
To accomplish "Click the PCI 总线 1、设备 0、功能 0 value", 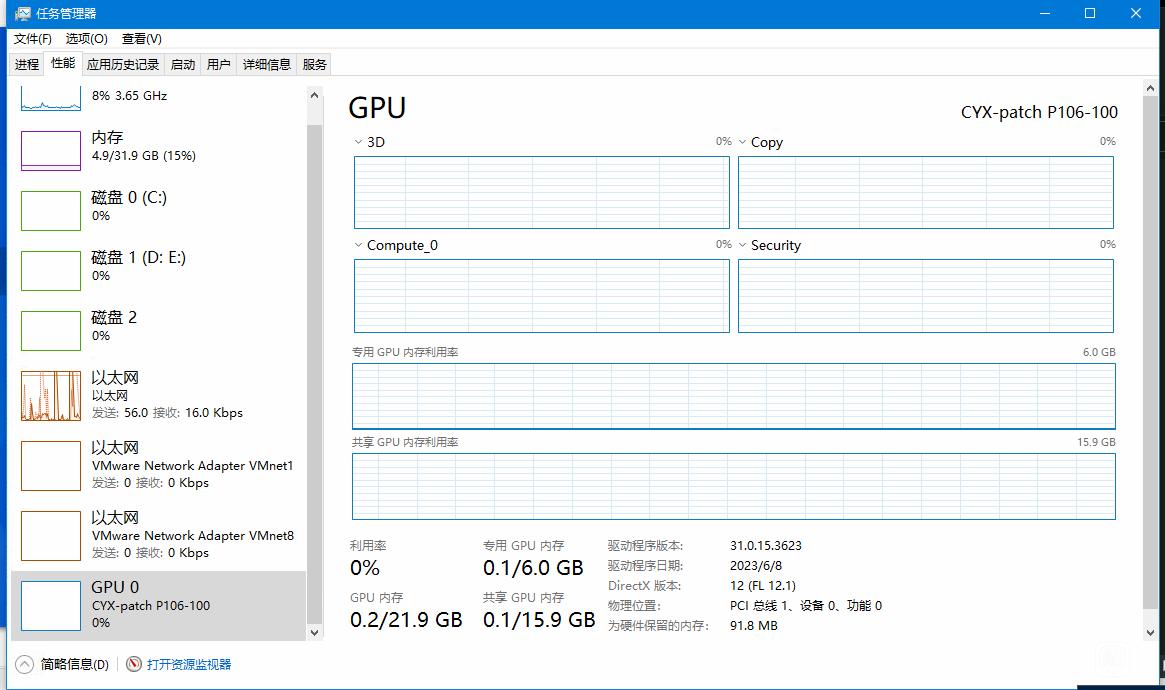I will pos(806,605).
